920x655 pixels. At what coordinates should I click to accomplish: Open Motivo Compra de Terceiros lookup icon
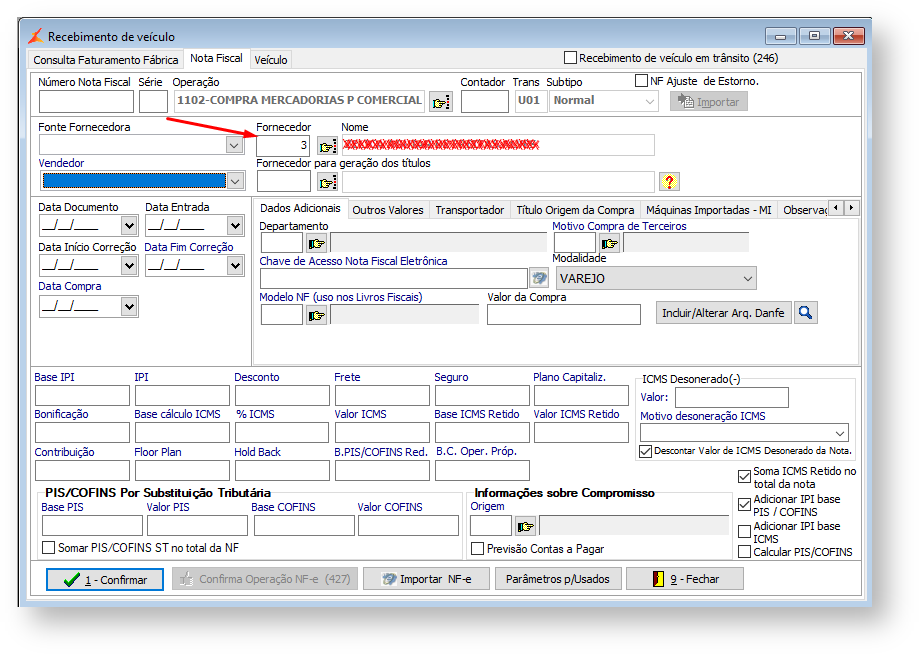click(610, 242)
